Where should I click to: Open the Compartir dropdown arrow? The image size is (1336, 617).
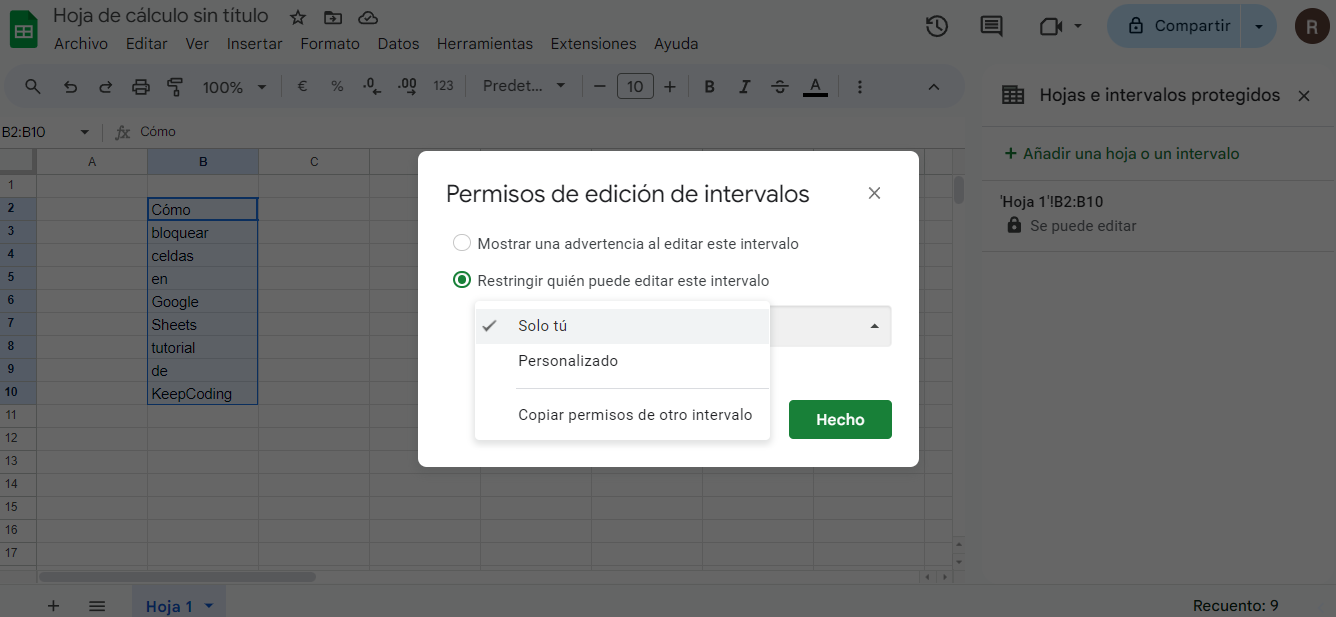tap(1259, 26)
